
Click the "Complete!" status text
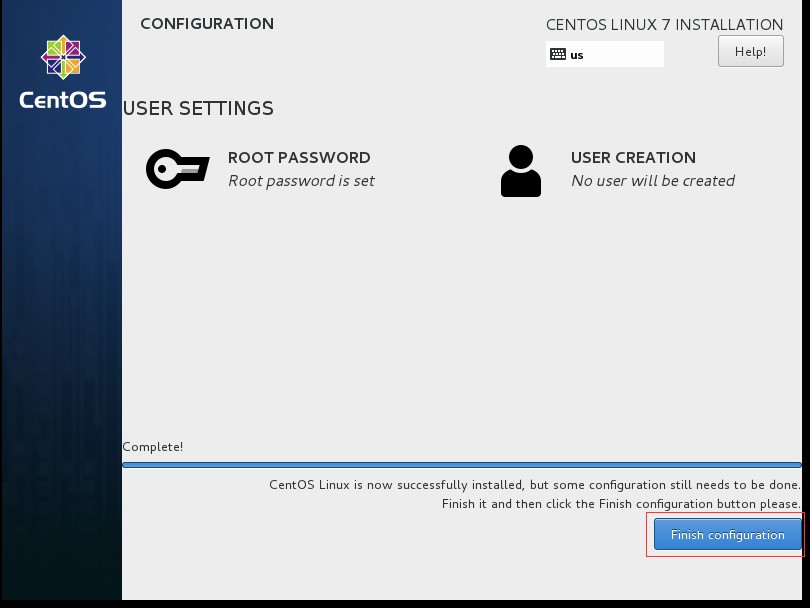153,447
